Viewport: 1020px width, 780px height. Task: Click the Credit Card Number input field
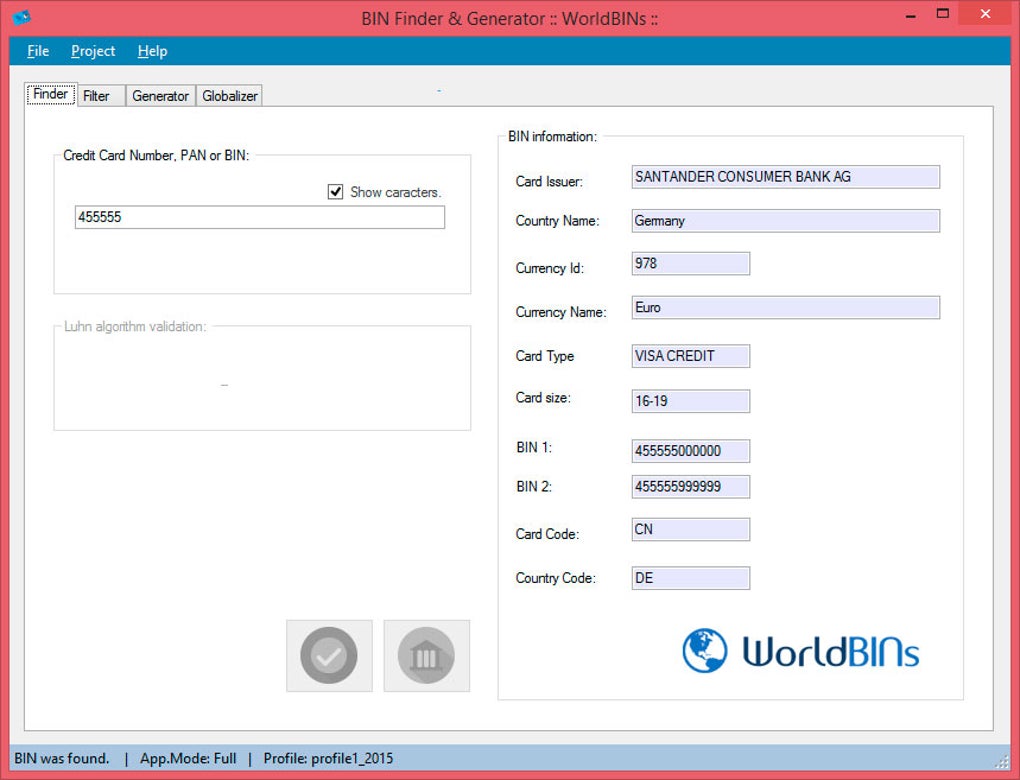coord(259,217)
